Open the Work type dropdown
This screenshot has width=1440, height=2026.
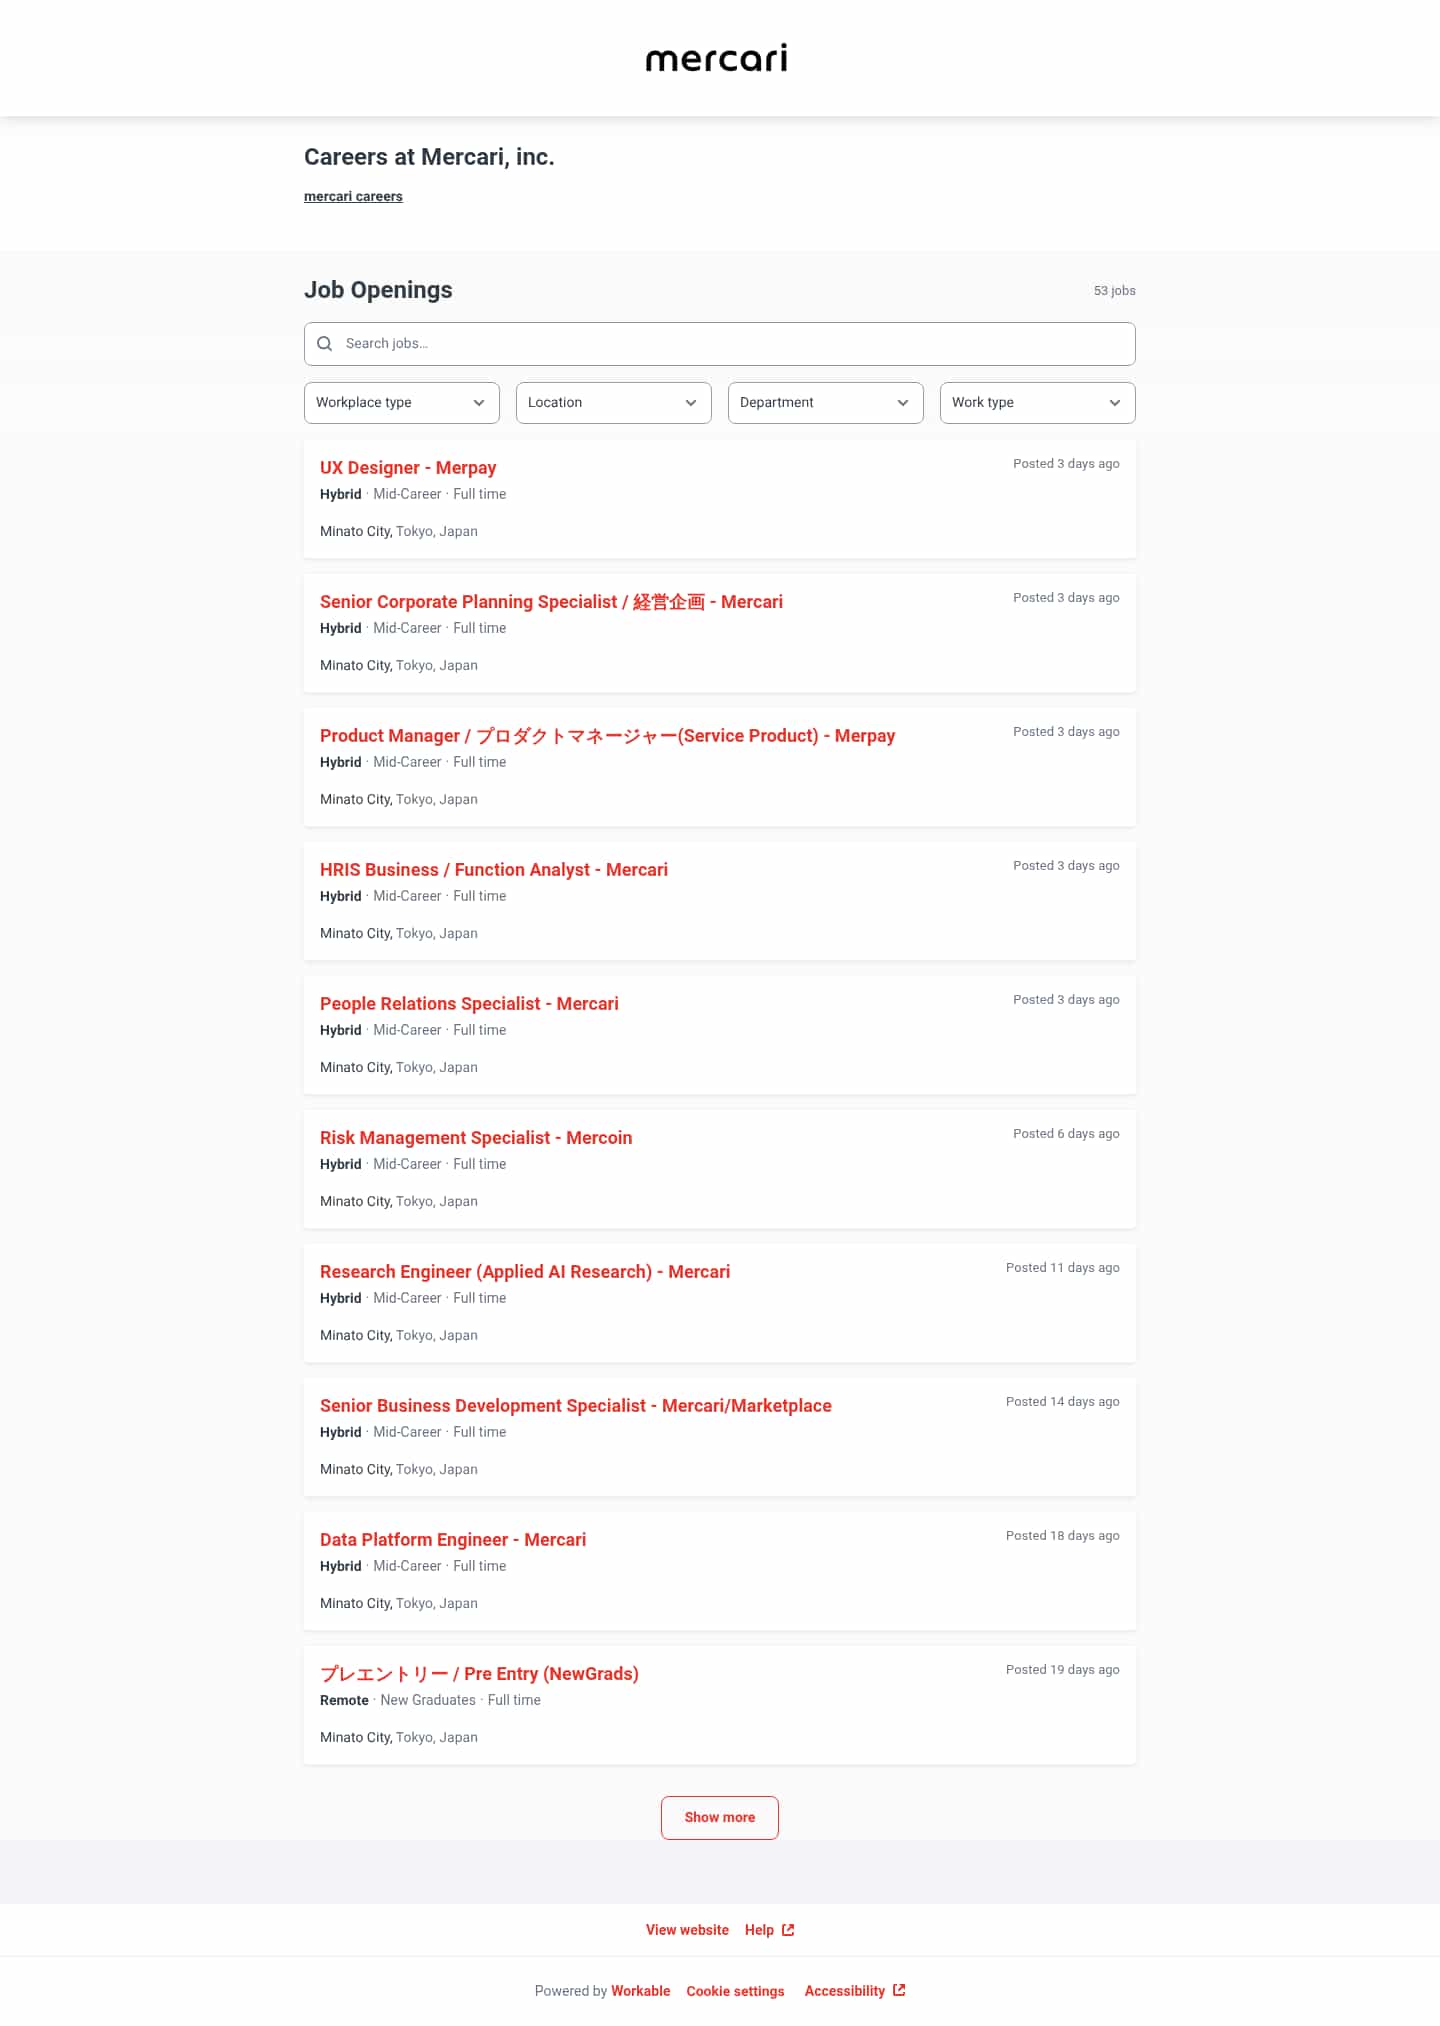pos(1038,403)
